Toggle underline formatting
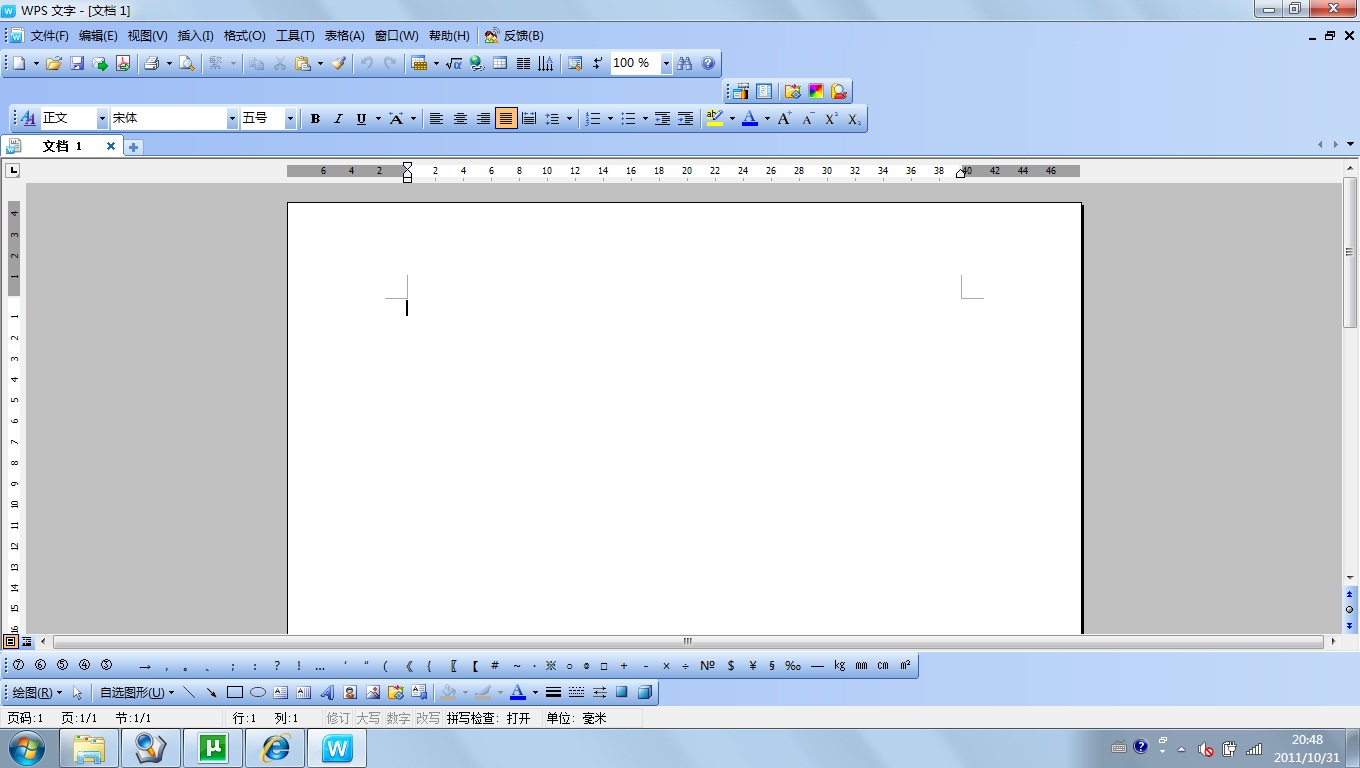Viewport: 1360px width, 768px height. [x=360, y=118]
